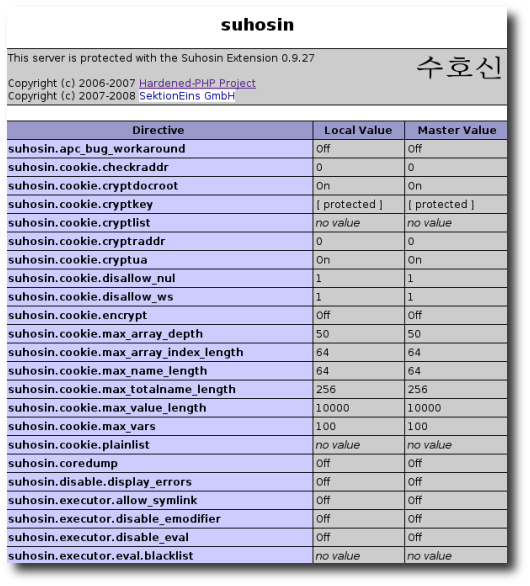Click local value 50 of max_array_depth
The width and height of the screenshot is (530, 586).
click(323, 334)
